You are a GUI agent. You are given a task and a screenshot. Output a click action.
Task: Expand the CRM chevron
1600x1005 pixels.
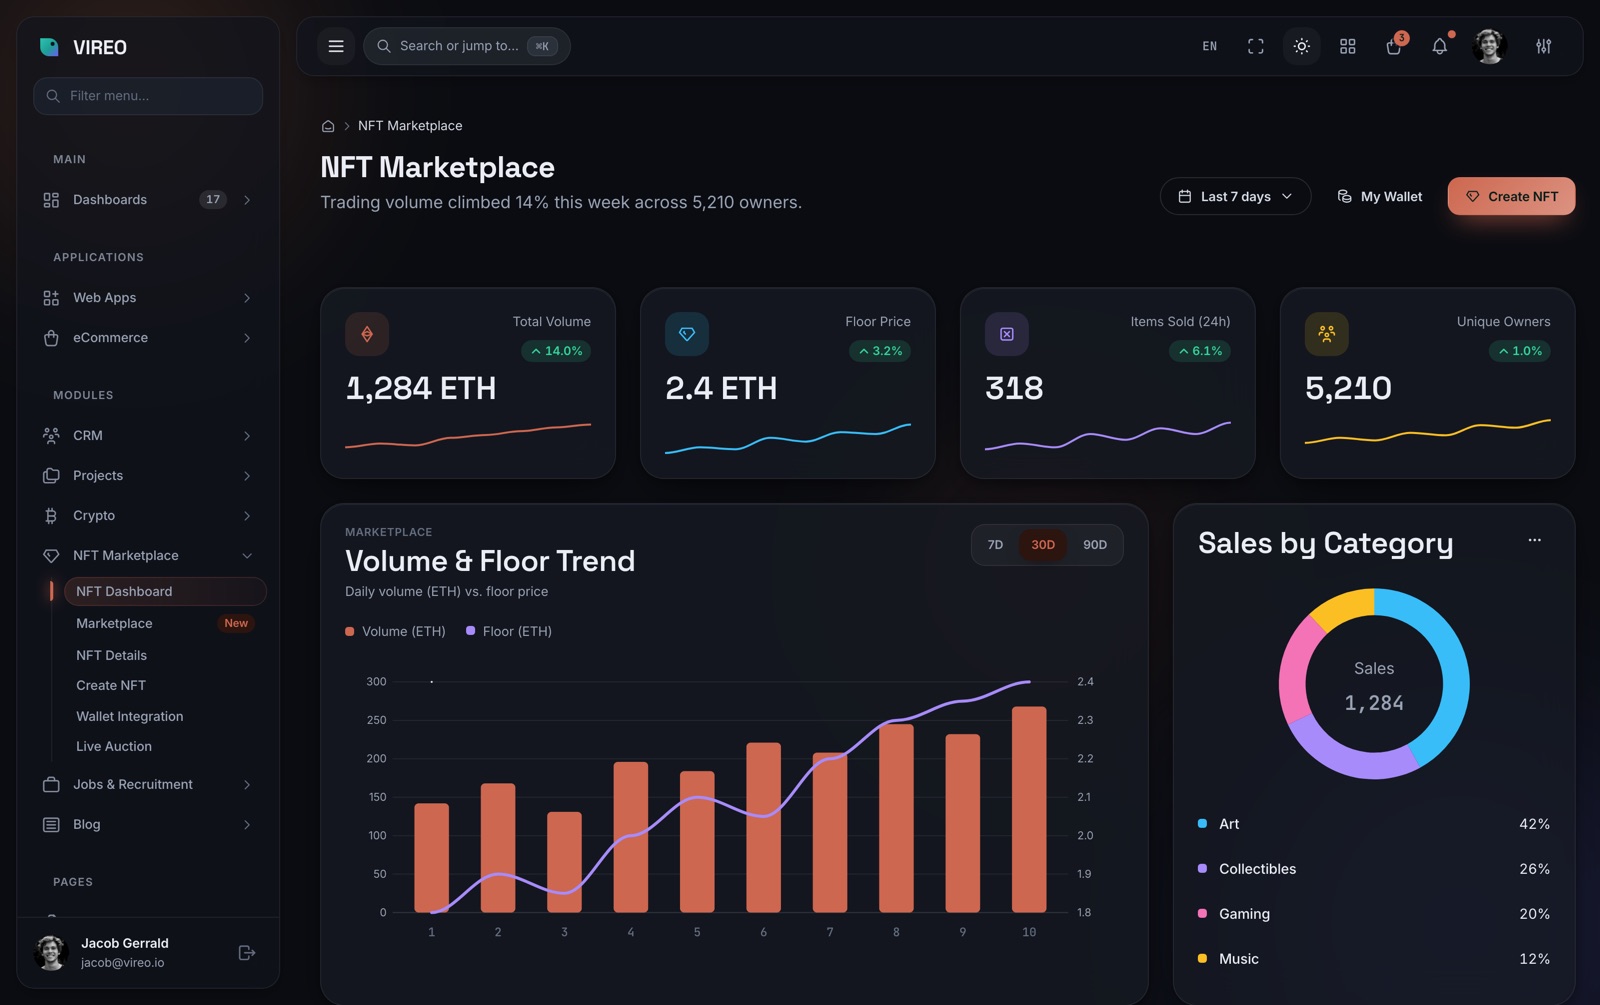tap(247, 436)
